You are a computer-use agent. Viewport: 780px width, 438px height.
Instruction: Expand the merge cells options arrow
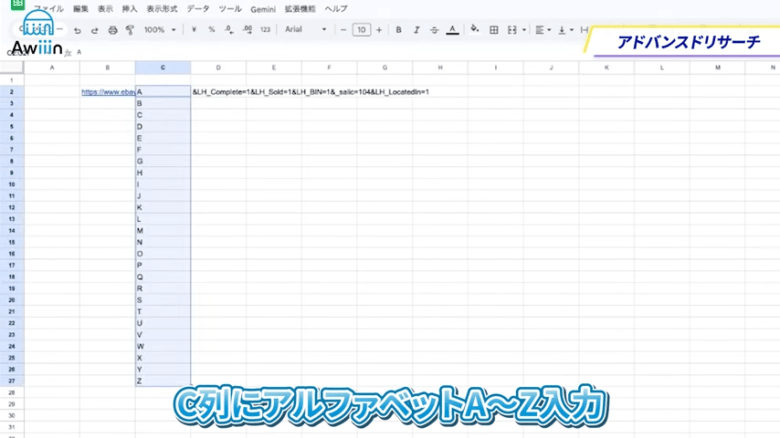[524, 30]
